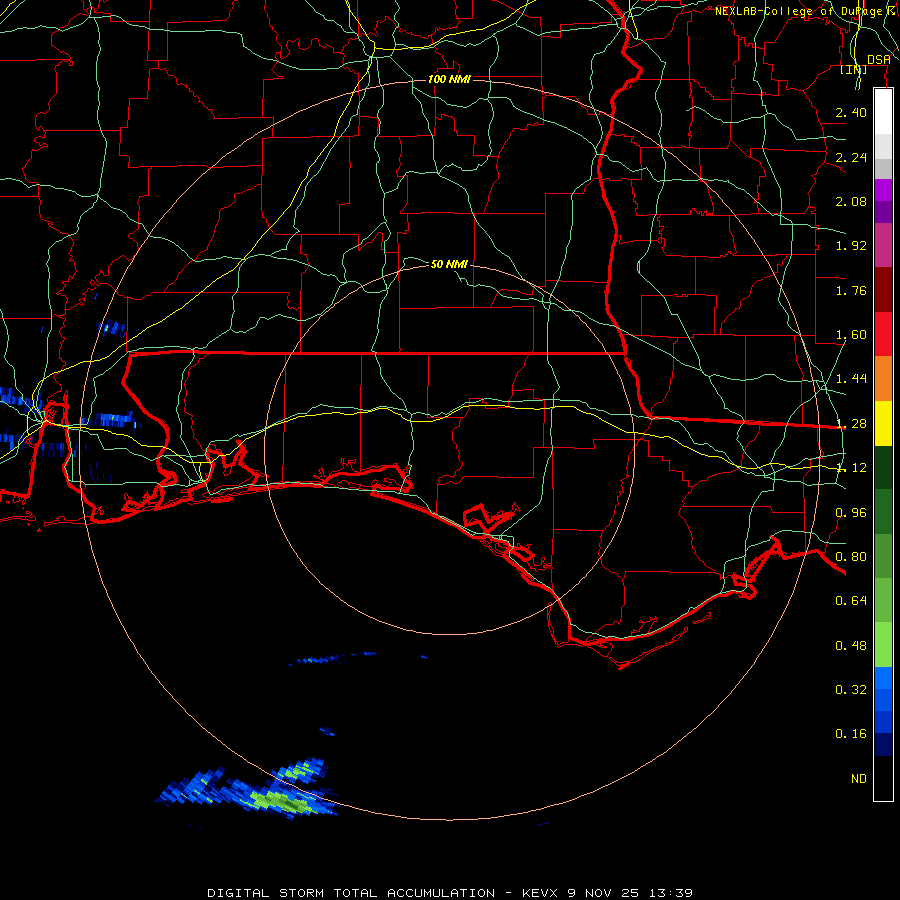Click the 50 NMI range ring label

[449, 264]
